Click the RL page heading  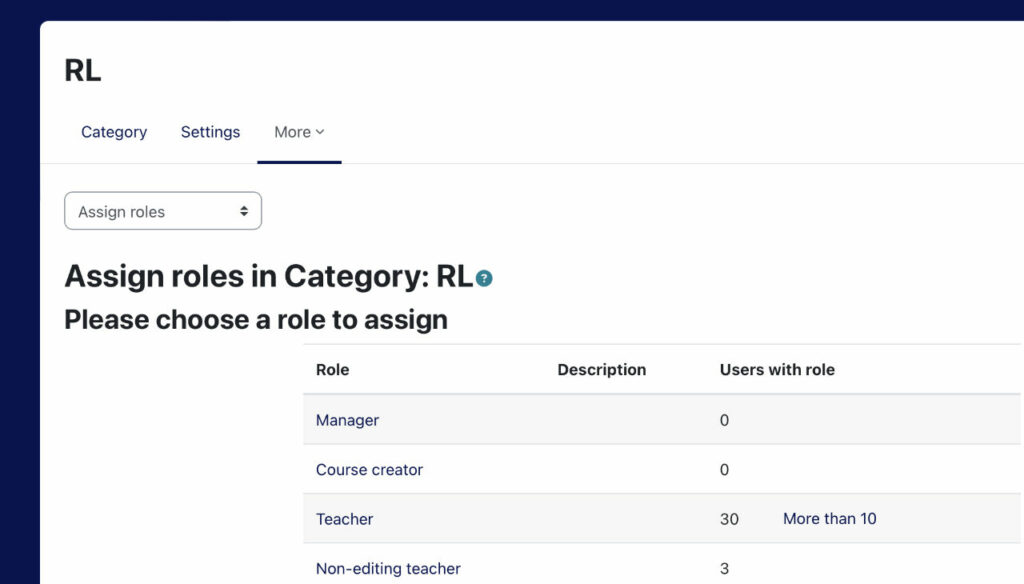pyautogui.click(x=83, y=69)
